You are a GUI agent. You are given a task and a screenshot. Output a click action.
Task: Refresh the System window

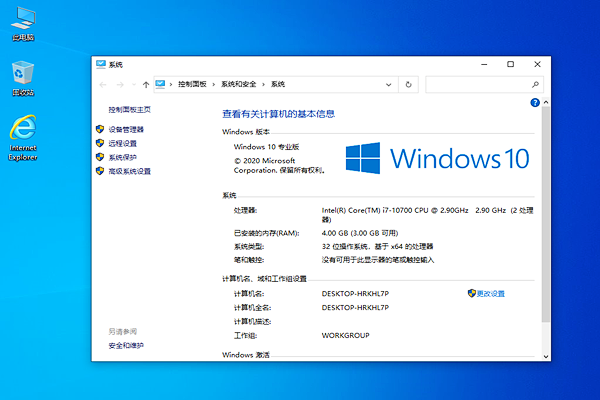click(408, 85)
